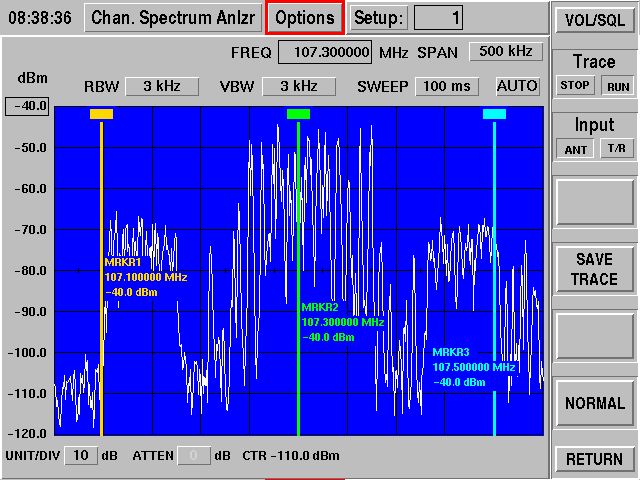
Task: Click the dBm axis unit label
Action: tap(32, 78)
